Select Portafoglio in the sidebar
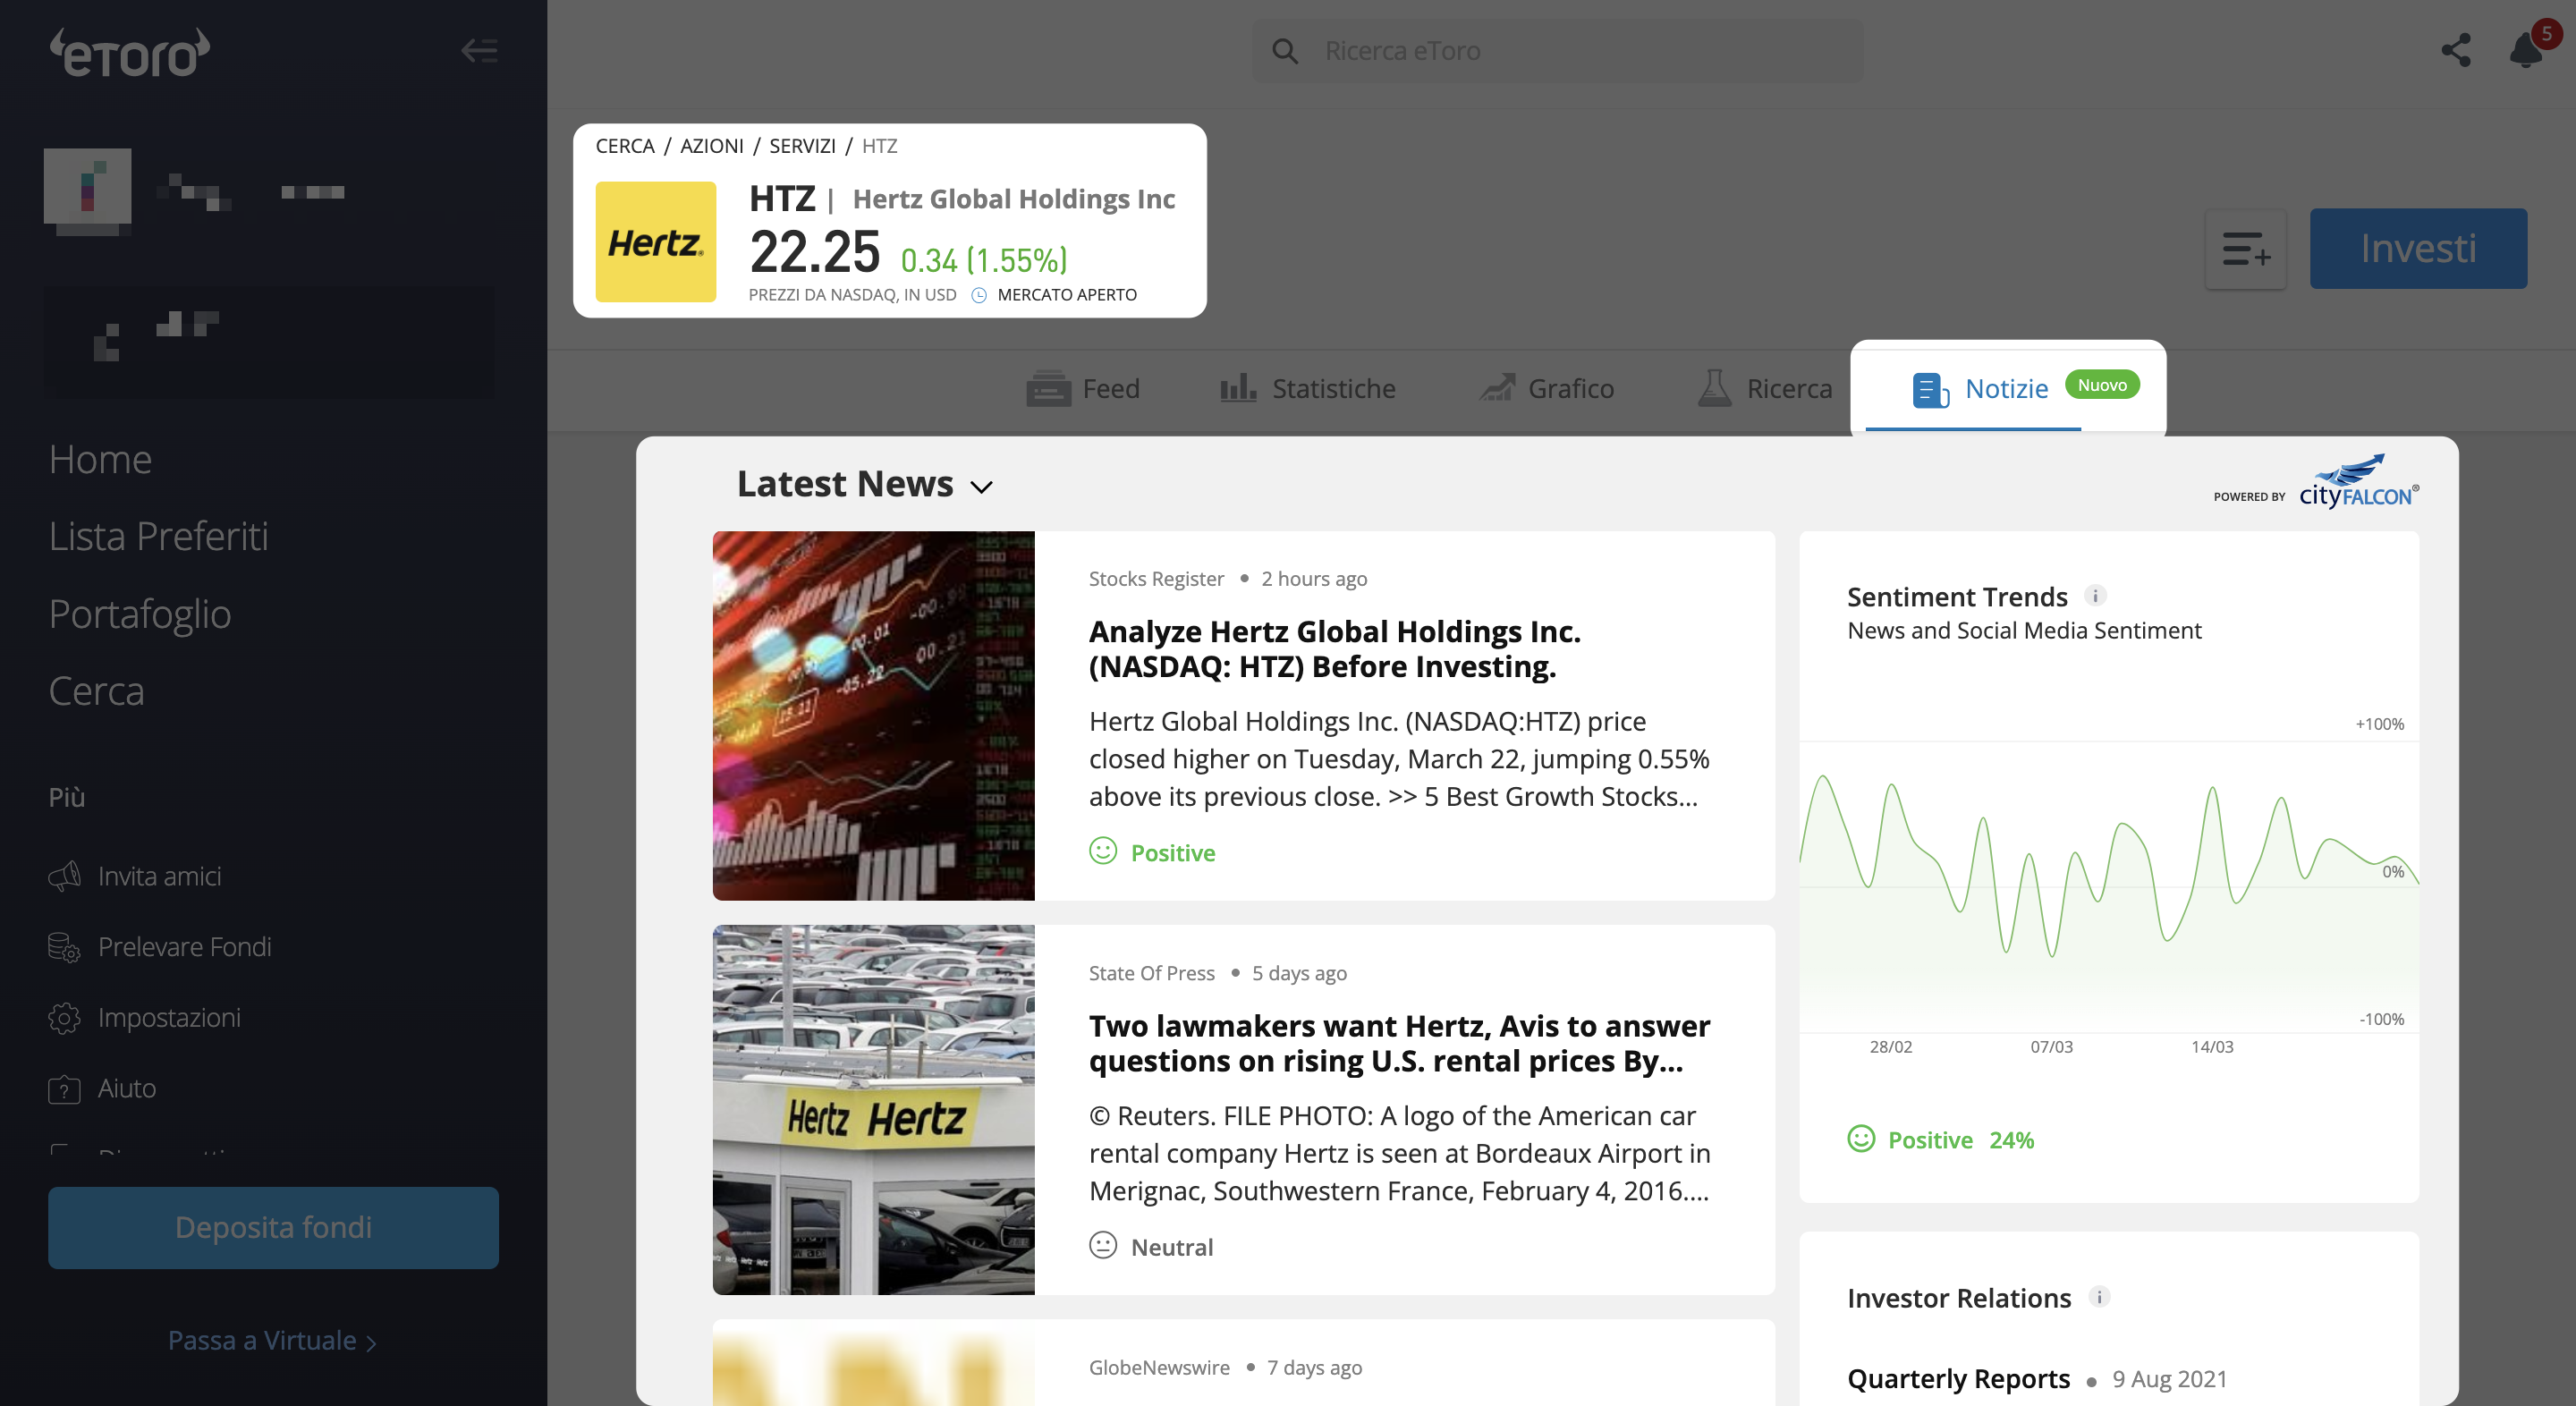2576x1406 pixels. [140, 613]
